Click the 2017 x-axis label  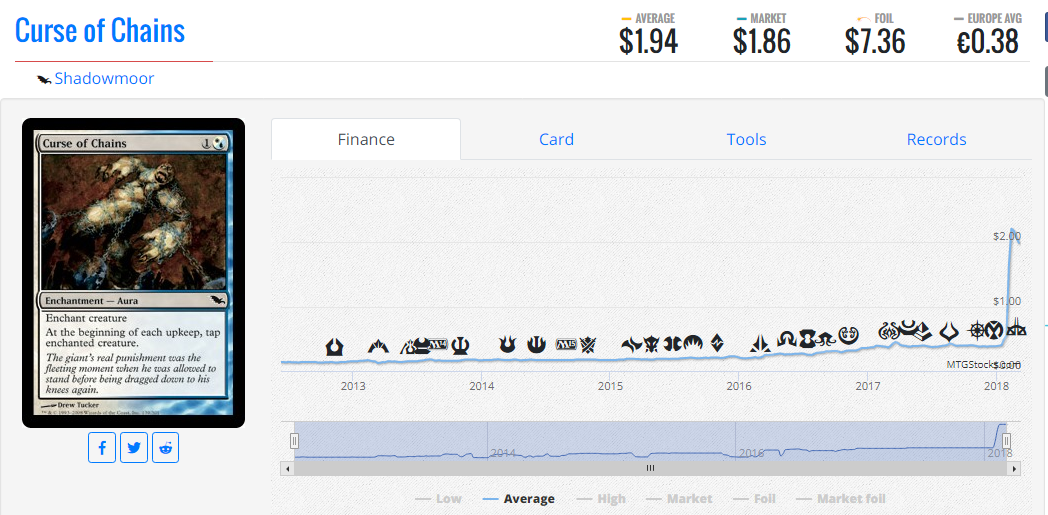click(868, 386)
